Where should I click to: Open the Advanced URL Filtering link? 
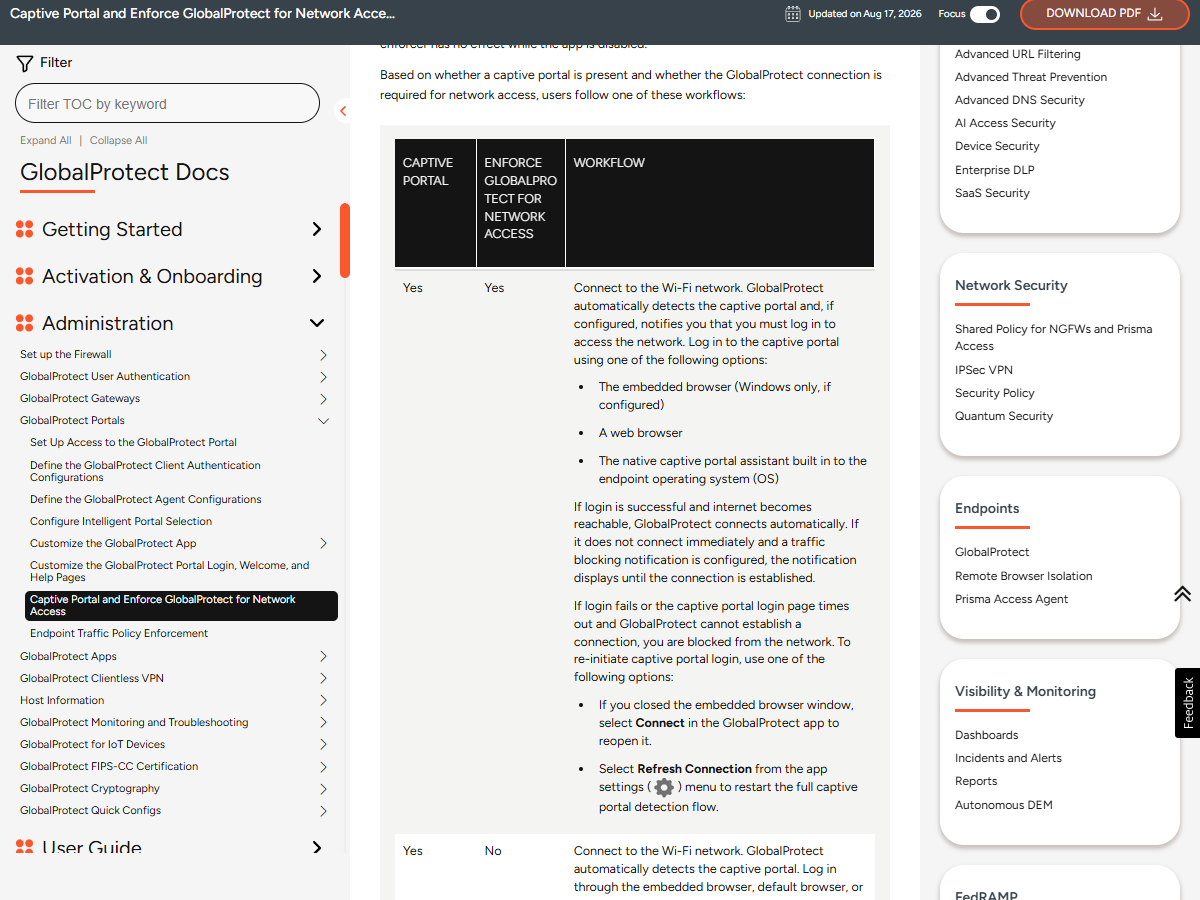(x=1018, y=54)
